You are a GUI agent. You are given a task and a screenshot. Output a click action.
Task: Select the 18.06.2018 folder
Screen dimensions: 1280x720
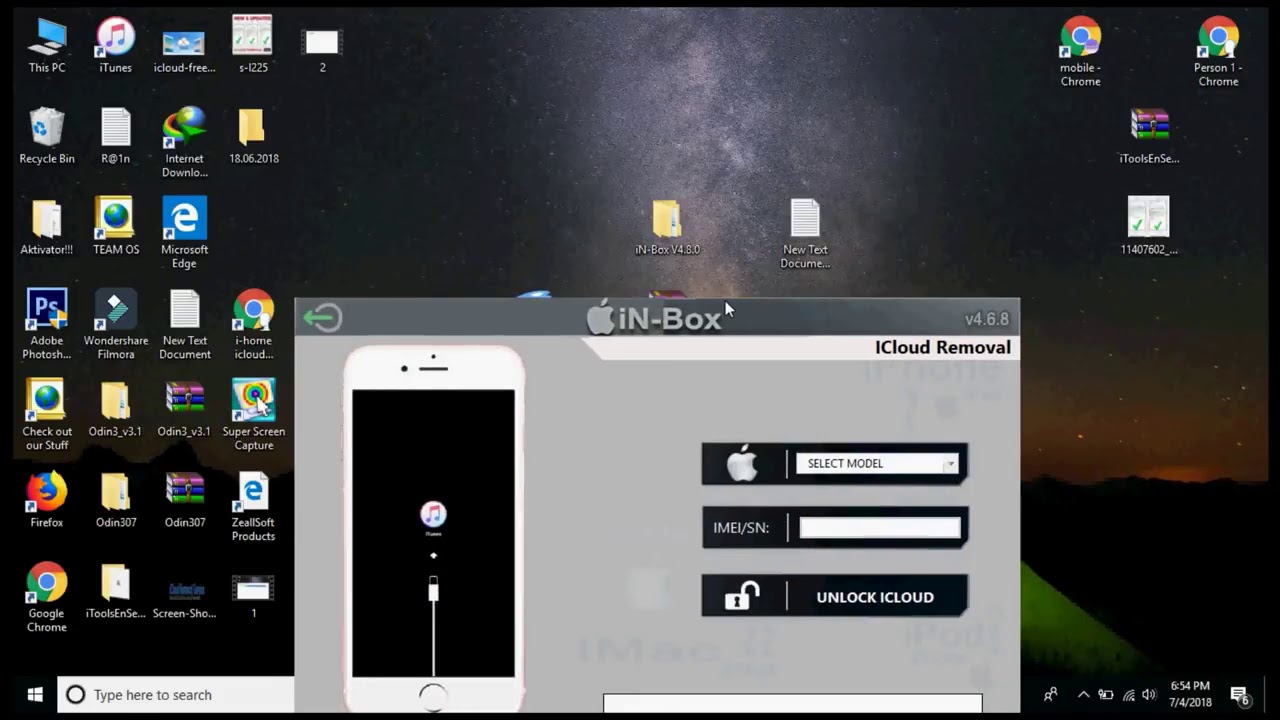click(253, 137)
